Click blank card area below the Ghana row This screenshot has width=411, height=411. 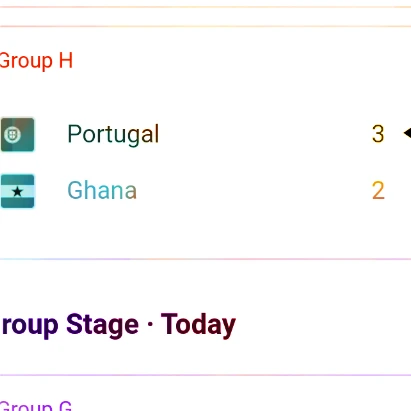[205, 233]
